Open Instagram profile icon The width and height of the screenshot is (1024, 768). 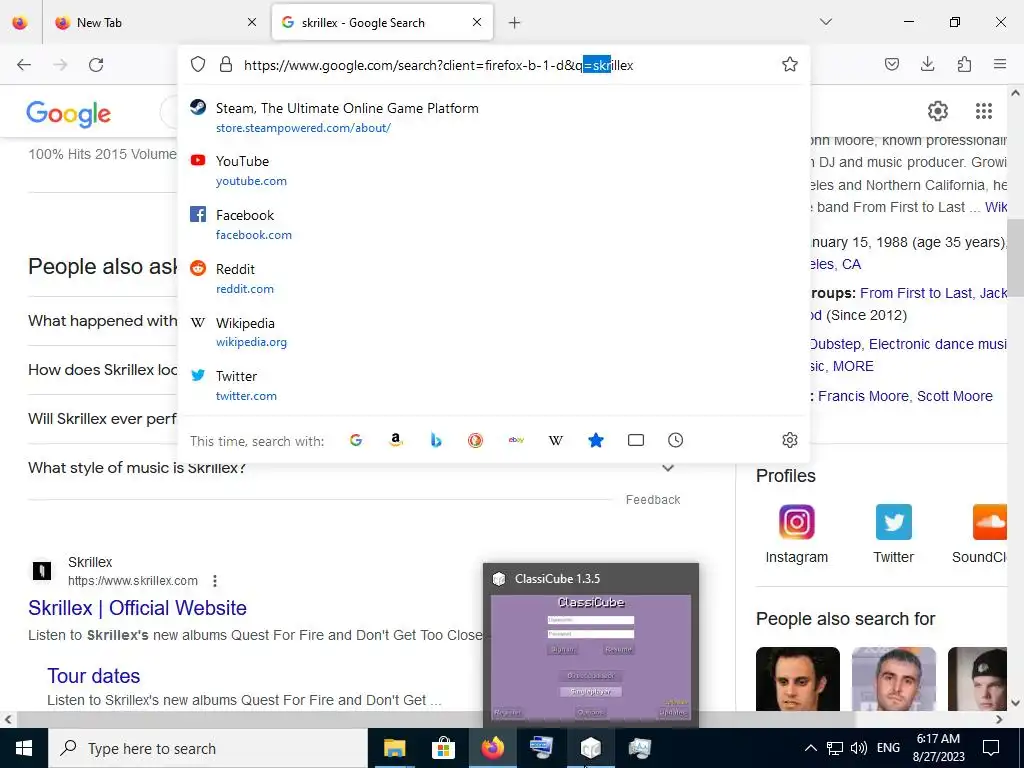click(797, 522)
